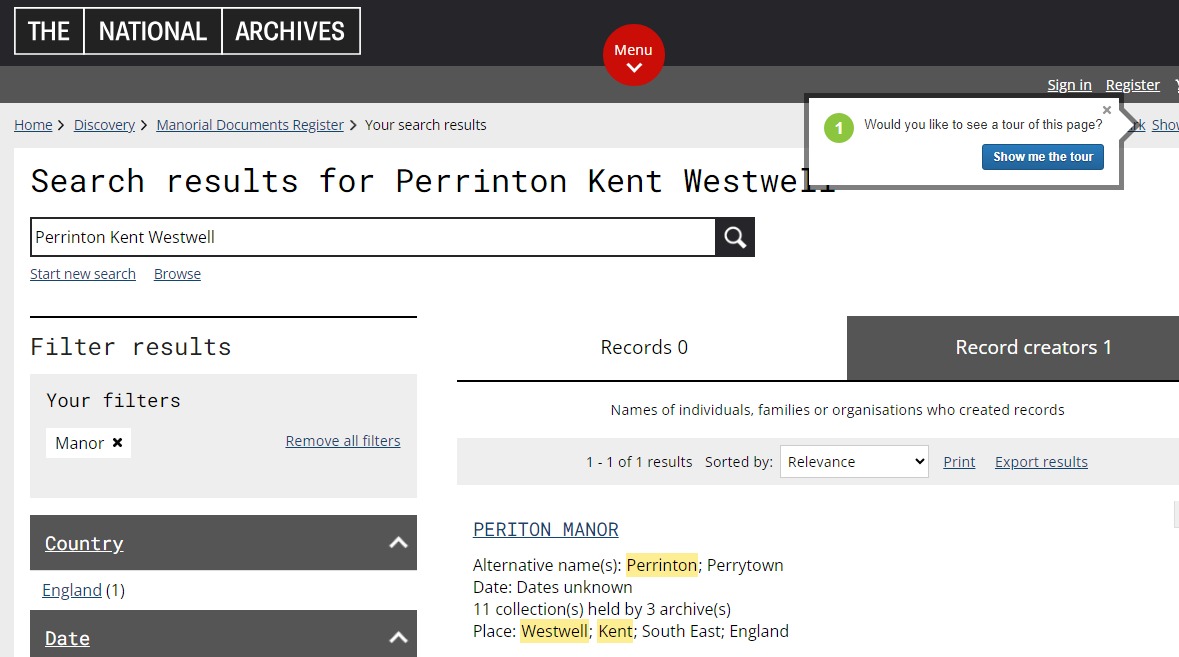Click the Export results link
This screenshot has height=657, width=1179.
1041,462
